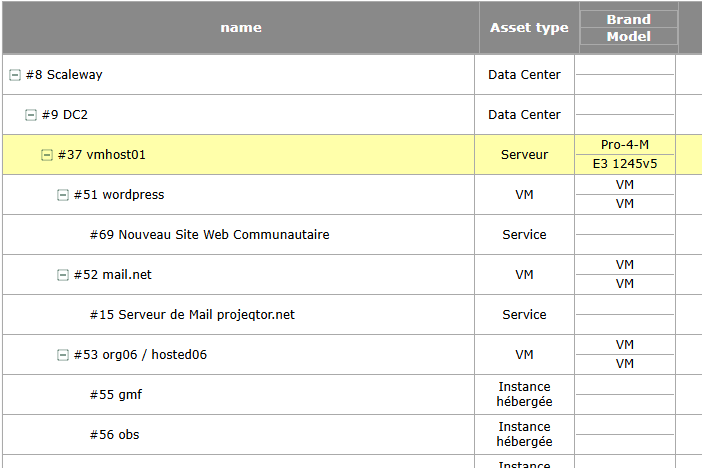Collapse the #9 DC2 node
This screenshot has height=468, width=702.
[x=31, y=115]
